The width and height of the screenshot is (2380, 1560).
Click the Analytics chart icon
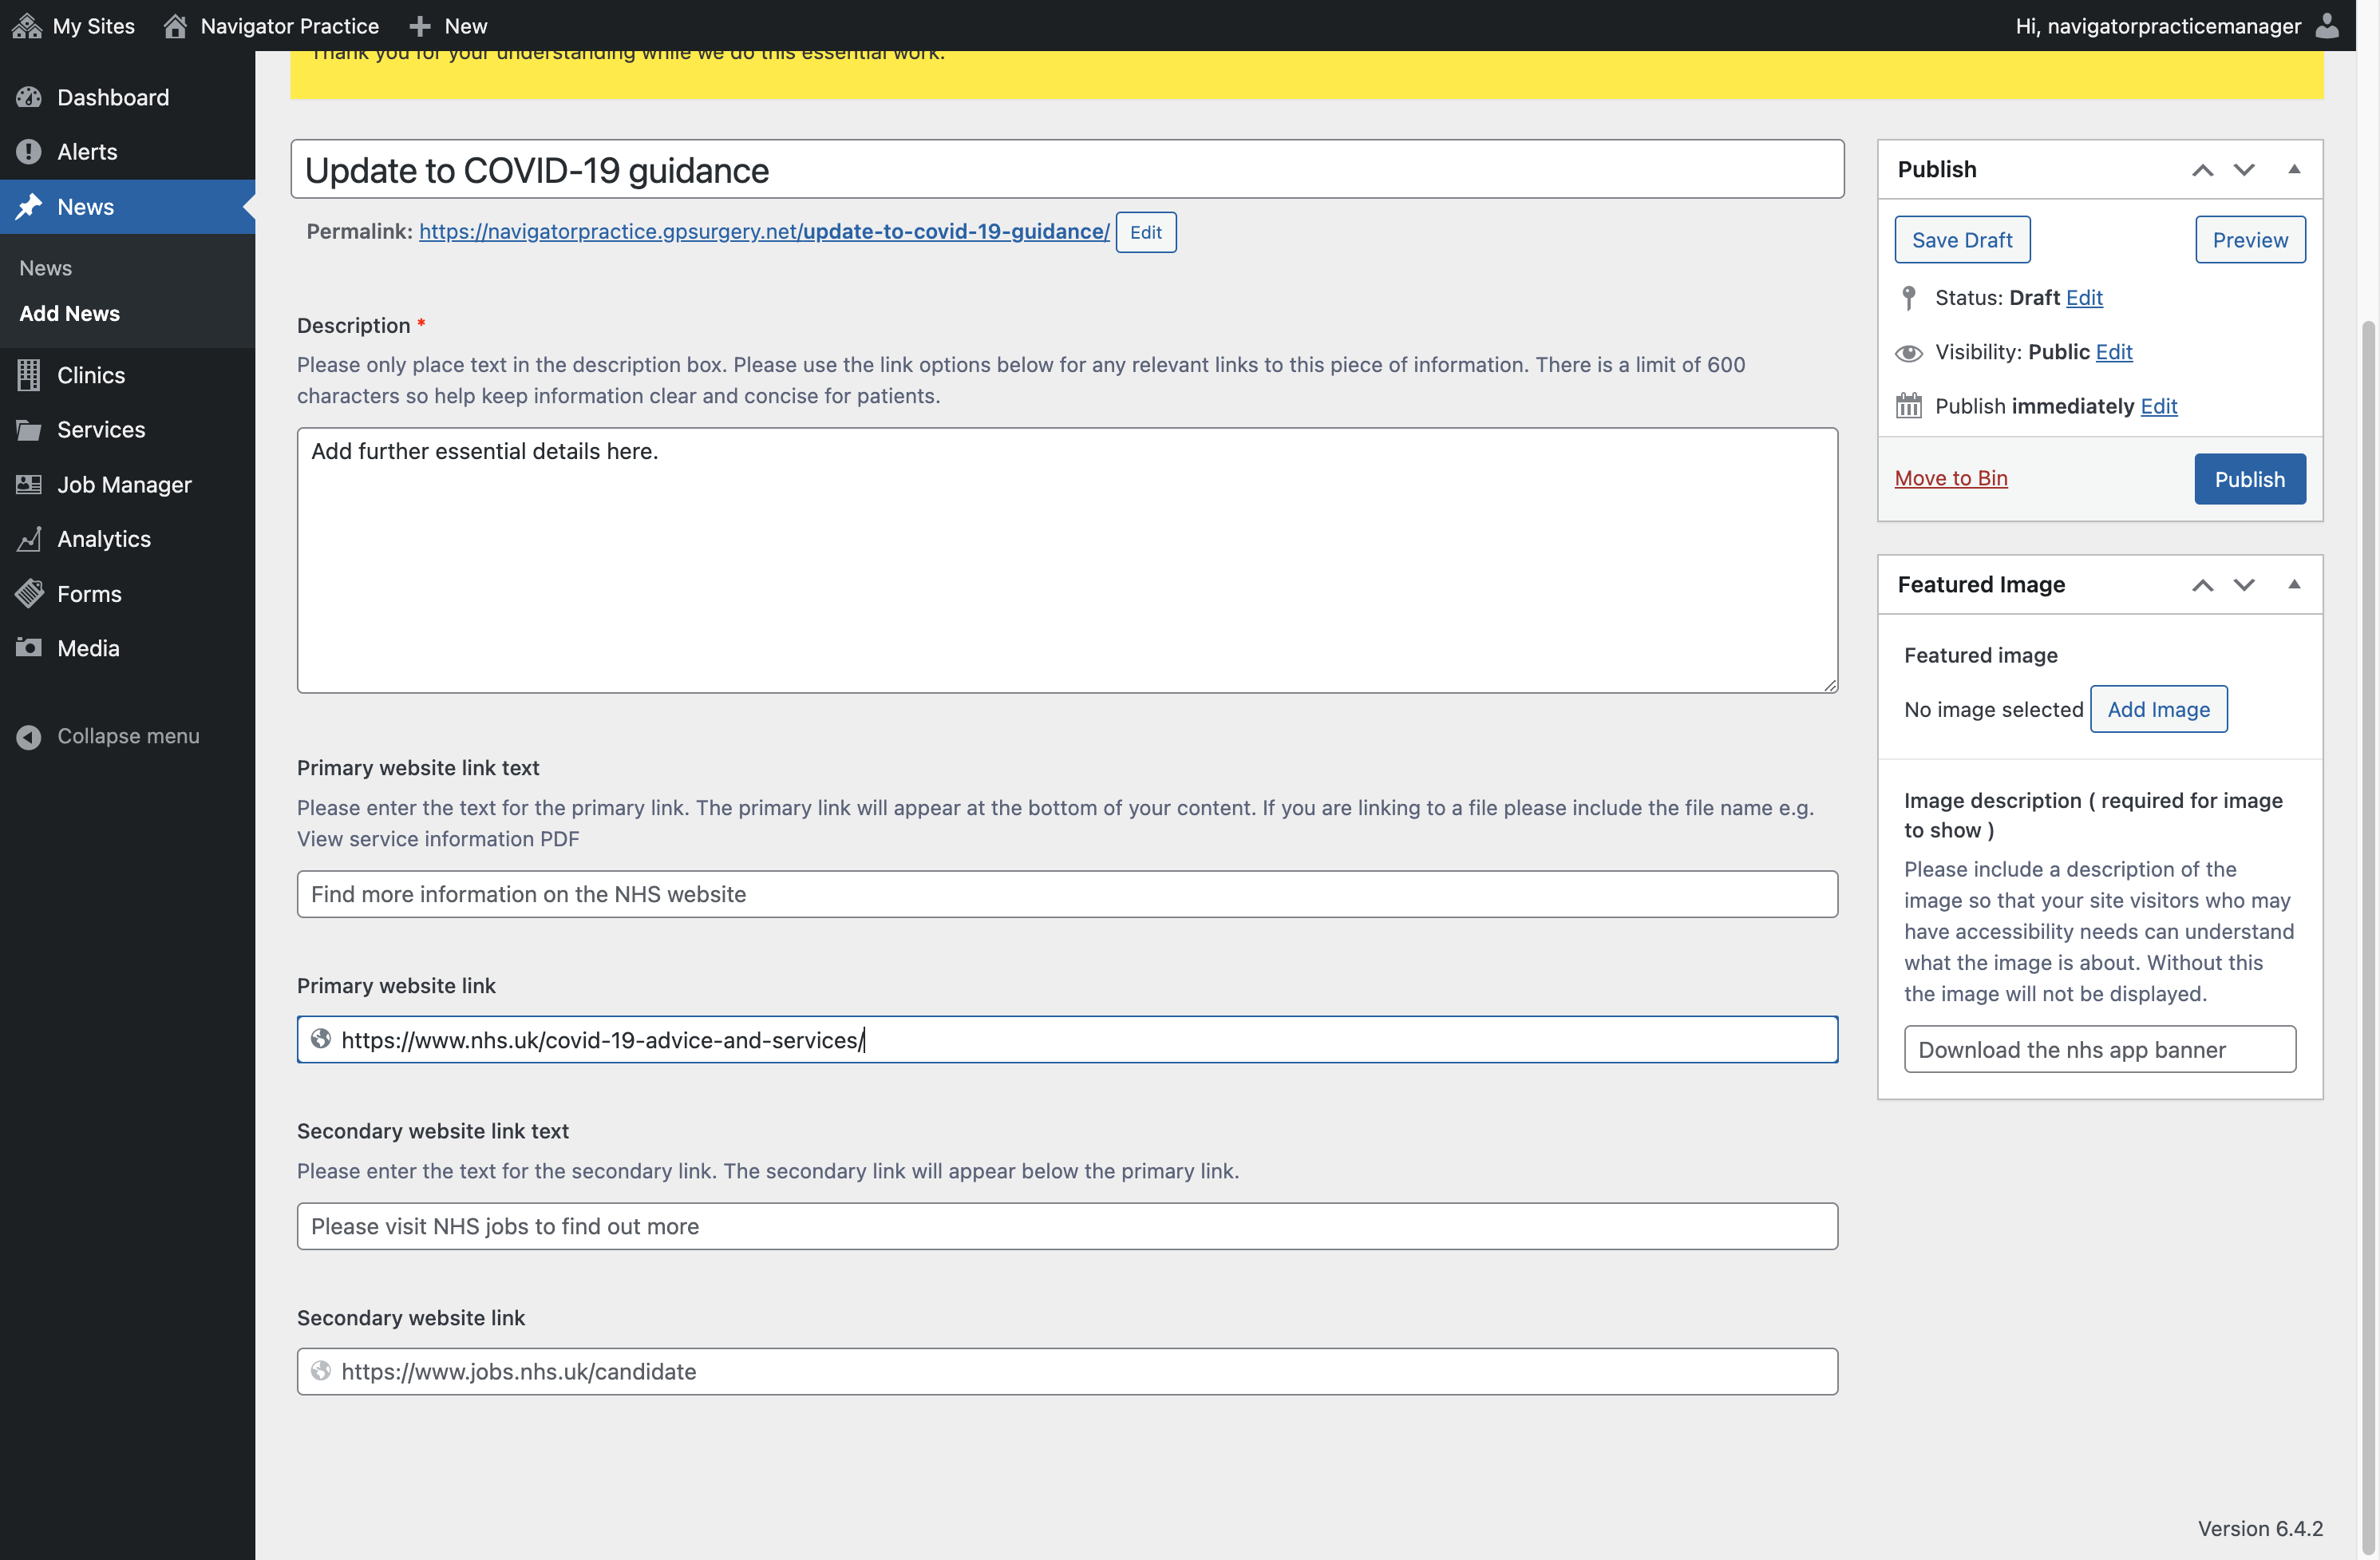[29, 539]
